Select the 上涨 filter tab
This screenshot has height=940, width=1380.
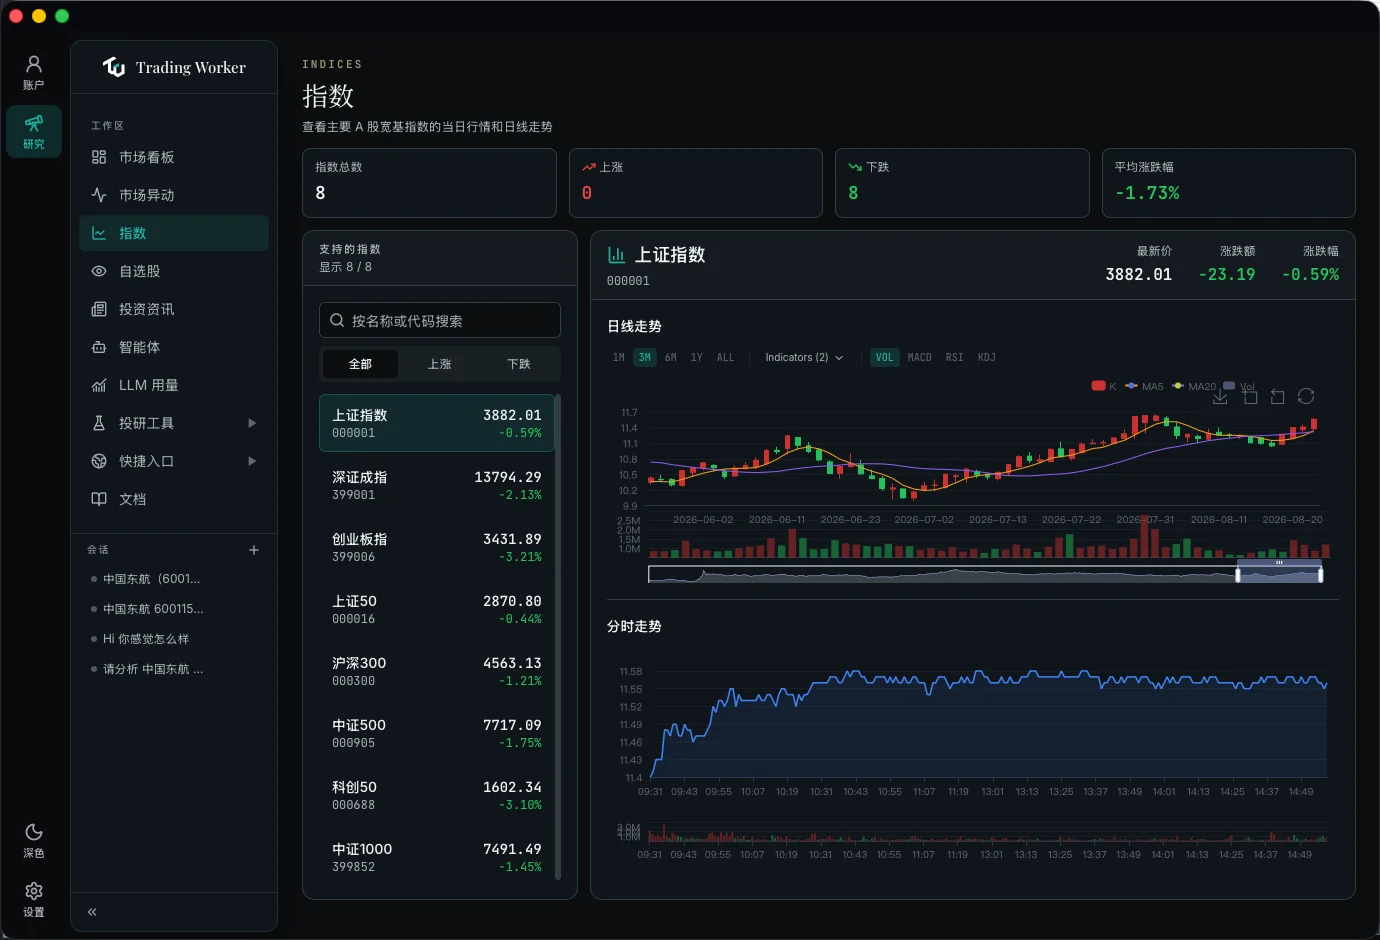[440, 364]
